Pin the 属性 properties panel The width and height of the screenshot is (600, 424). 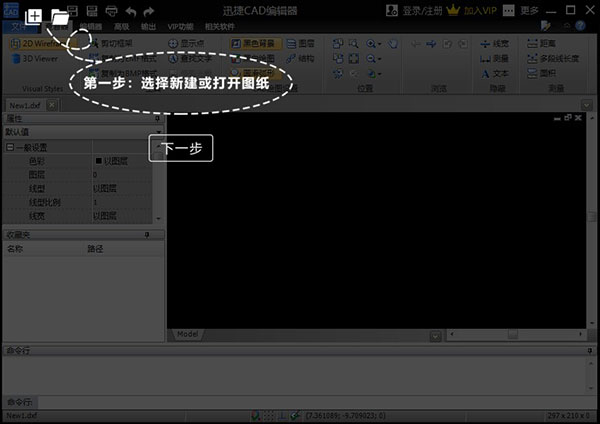157,118
